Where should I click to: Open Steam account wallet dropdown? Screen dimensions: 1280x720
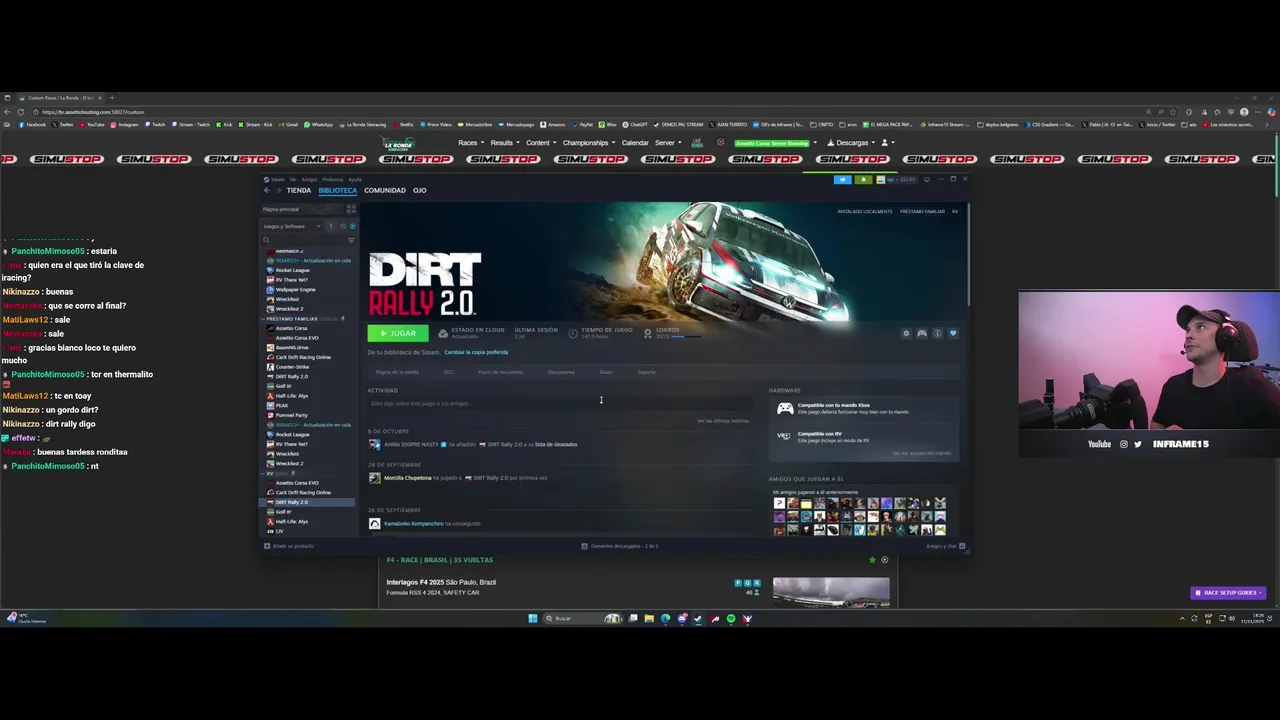coord(897,179)
